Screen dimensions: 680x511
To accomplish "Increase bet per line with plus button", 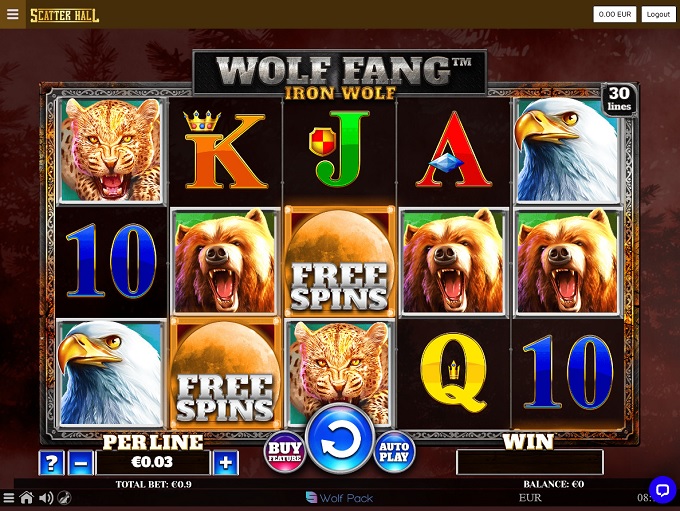I will click(226, 463).
